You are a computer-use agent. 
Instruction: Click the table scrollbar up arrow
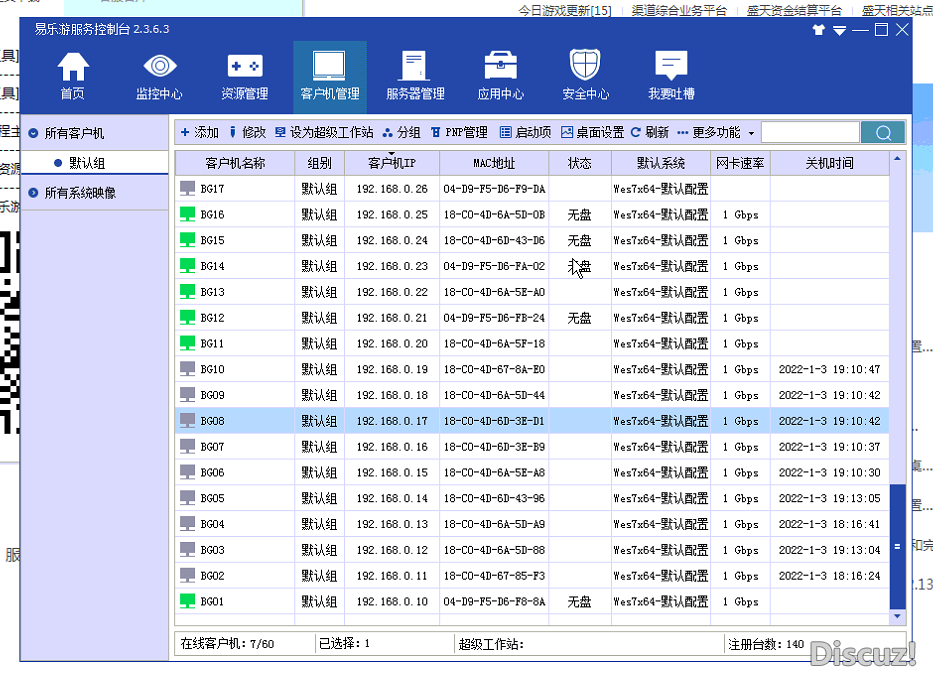[897, 159]
